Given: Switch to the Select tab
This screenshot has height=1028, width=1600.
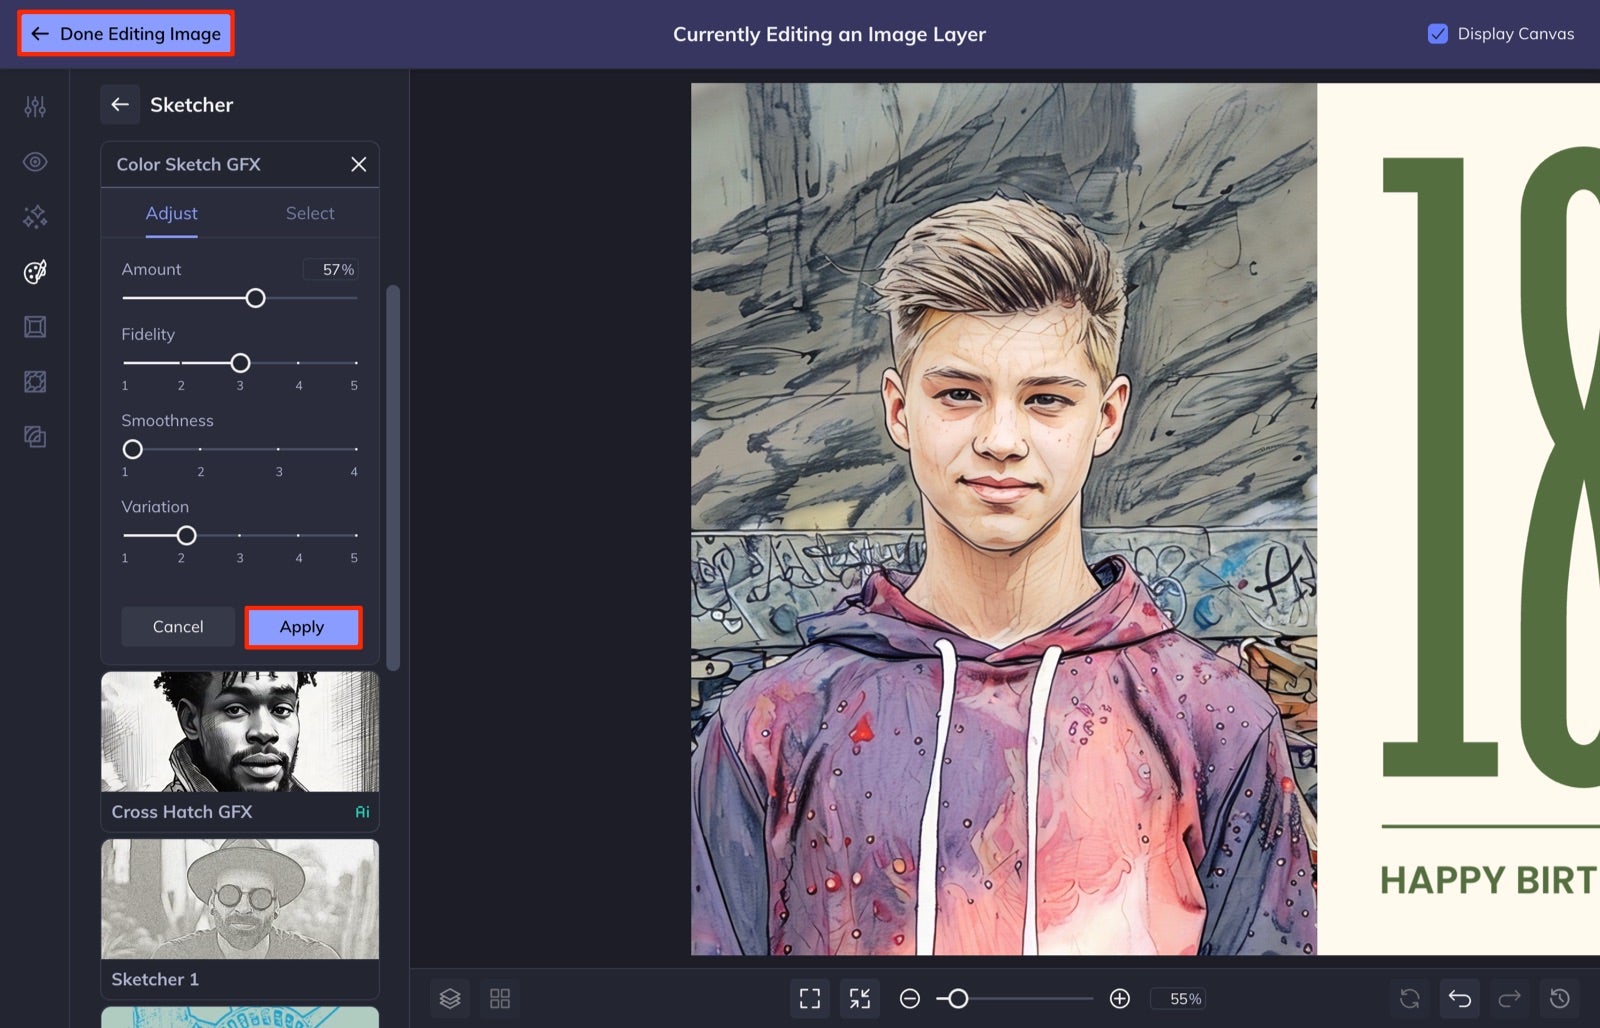Looking at the screenshot, I should 310,213.
